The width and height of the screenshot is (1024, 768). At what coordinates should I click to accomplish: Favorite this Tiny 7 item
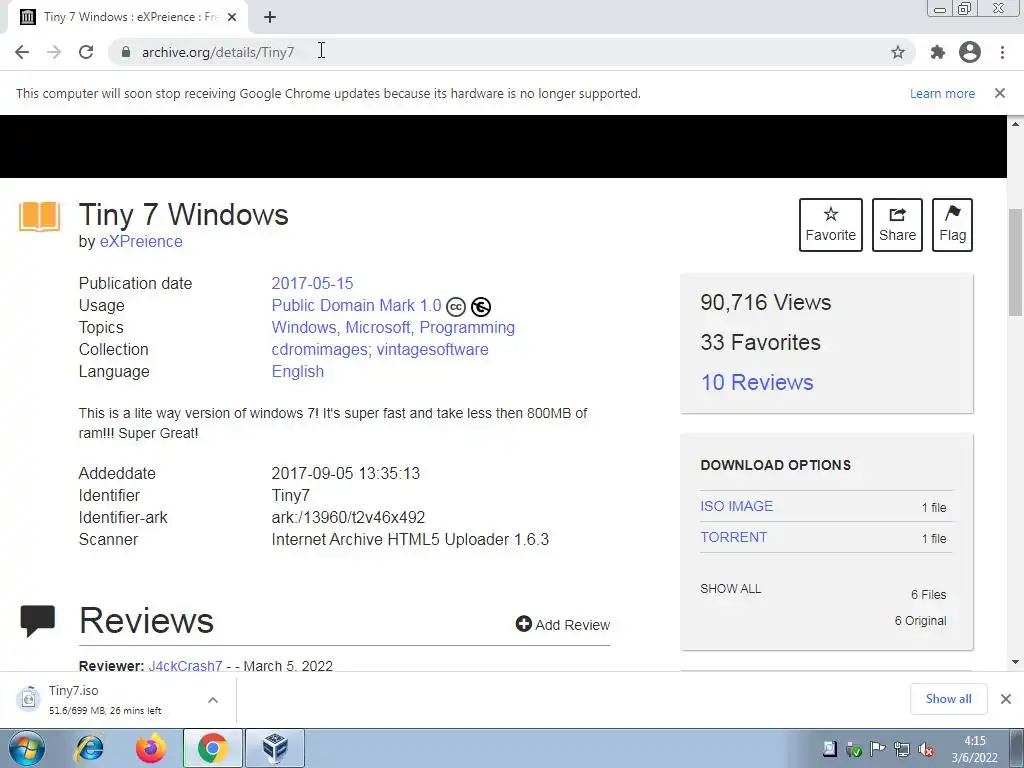tap(831, 225)
